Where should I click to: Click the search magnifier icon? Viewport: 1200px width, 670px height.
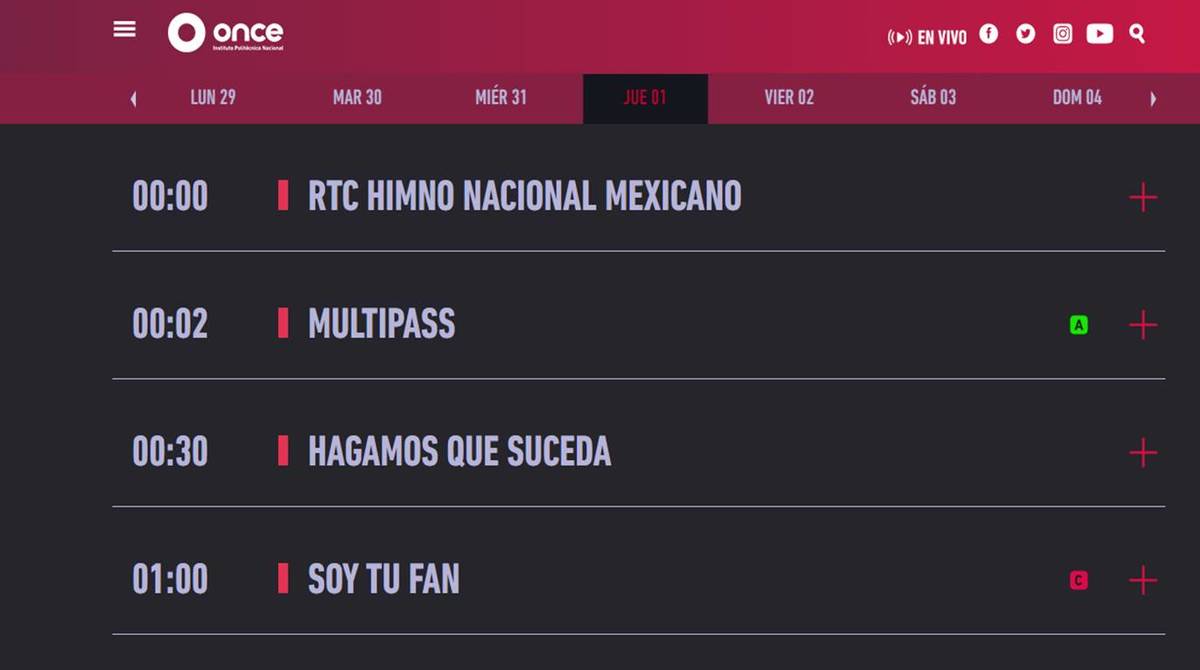coord(1137,34)
